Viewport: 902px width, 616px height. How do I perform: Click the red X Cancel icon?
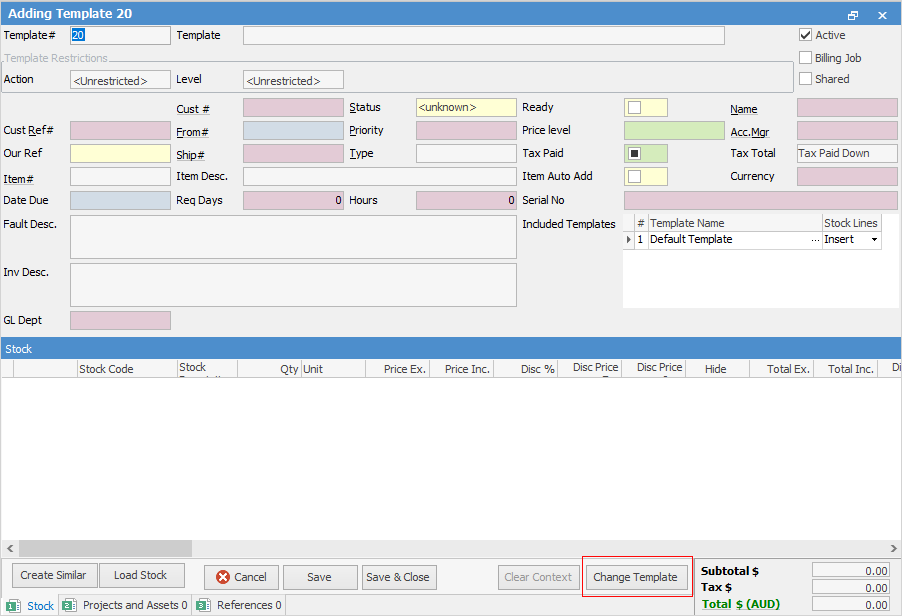coord(223,577)
